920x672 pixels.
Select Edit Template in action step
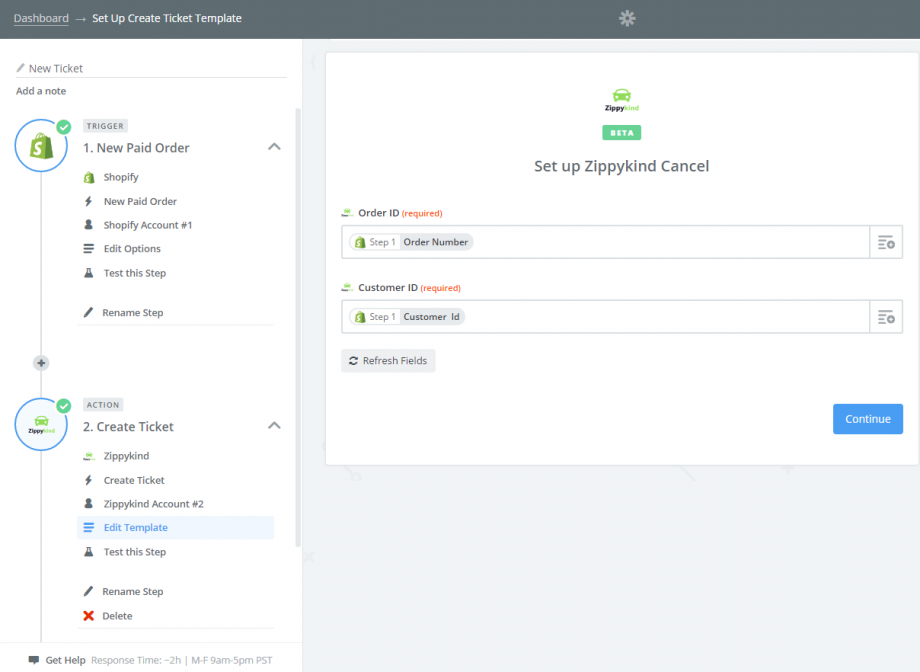click(175, 528)
